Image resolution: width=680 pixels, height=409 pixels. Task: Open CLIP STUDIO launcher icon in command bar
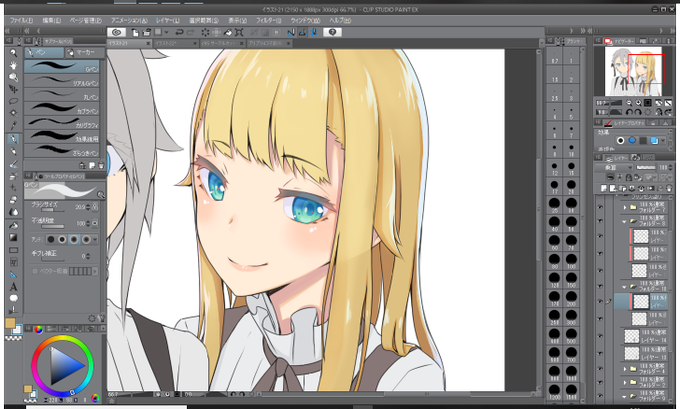[116, 32]
